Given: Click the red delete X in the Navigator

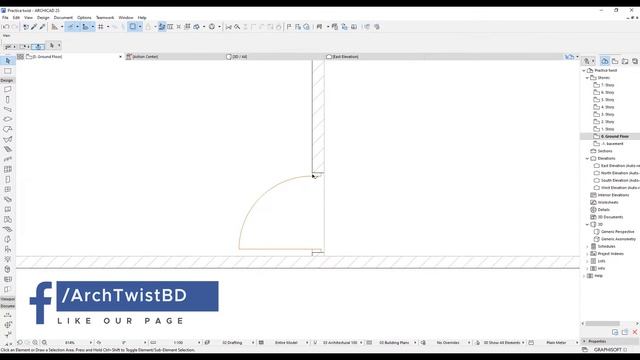Looking at the screenshot, I should tap(635, 332).
